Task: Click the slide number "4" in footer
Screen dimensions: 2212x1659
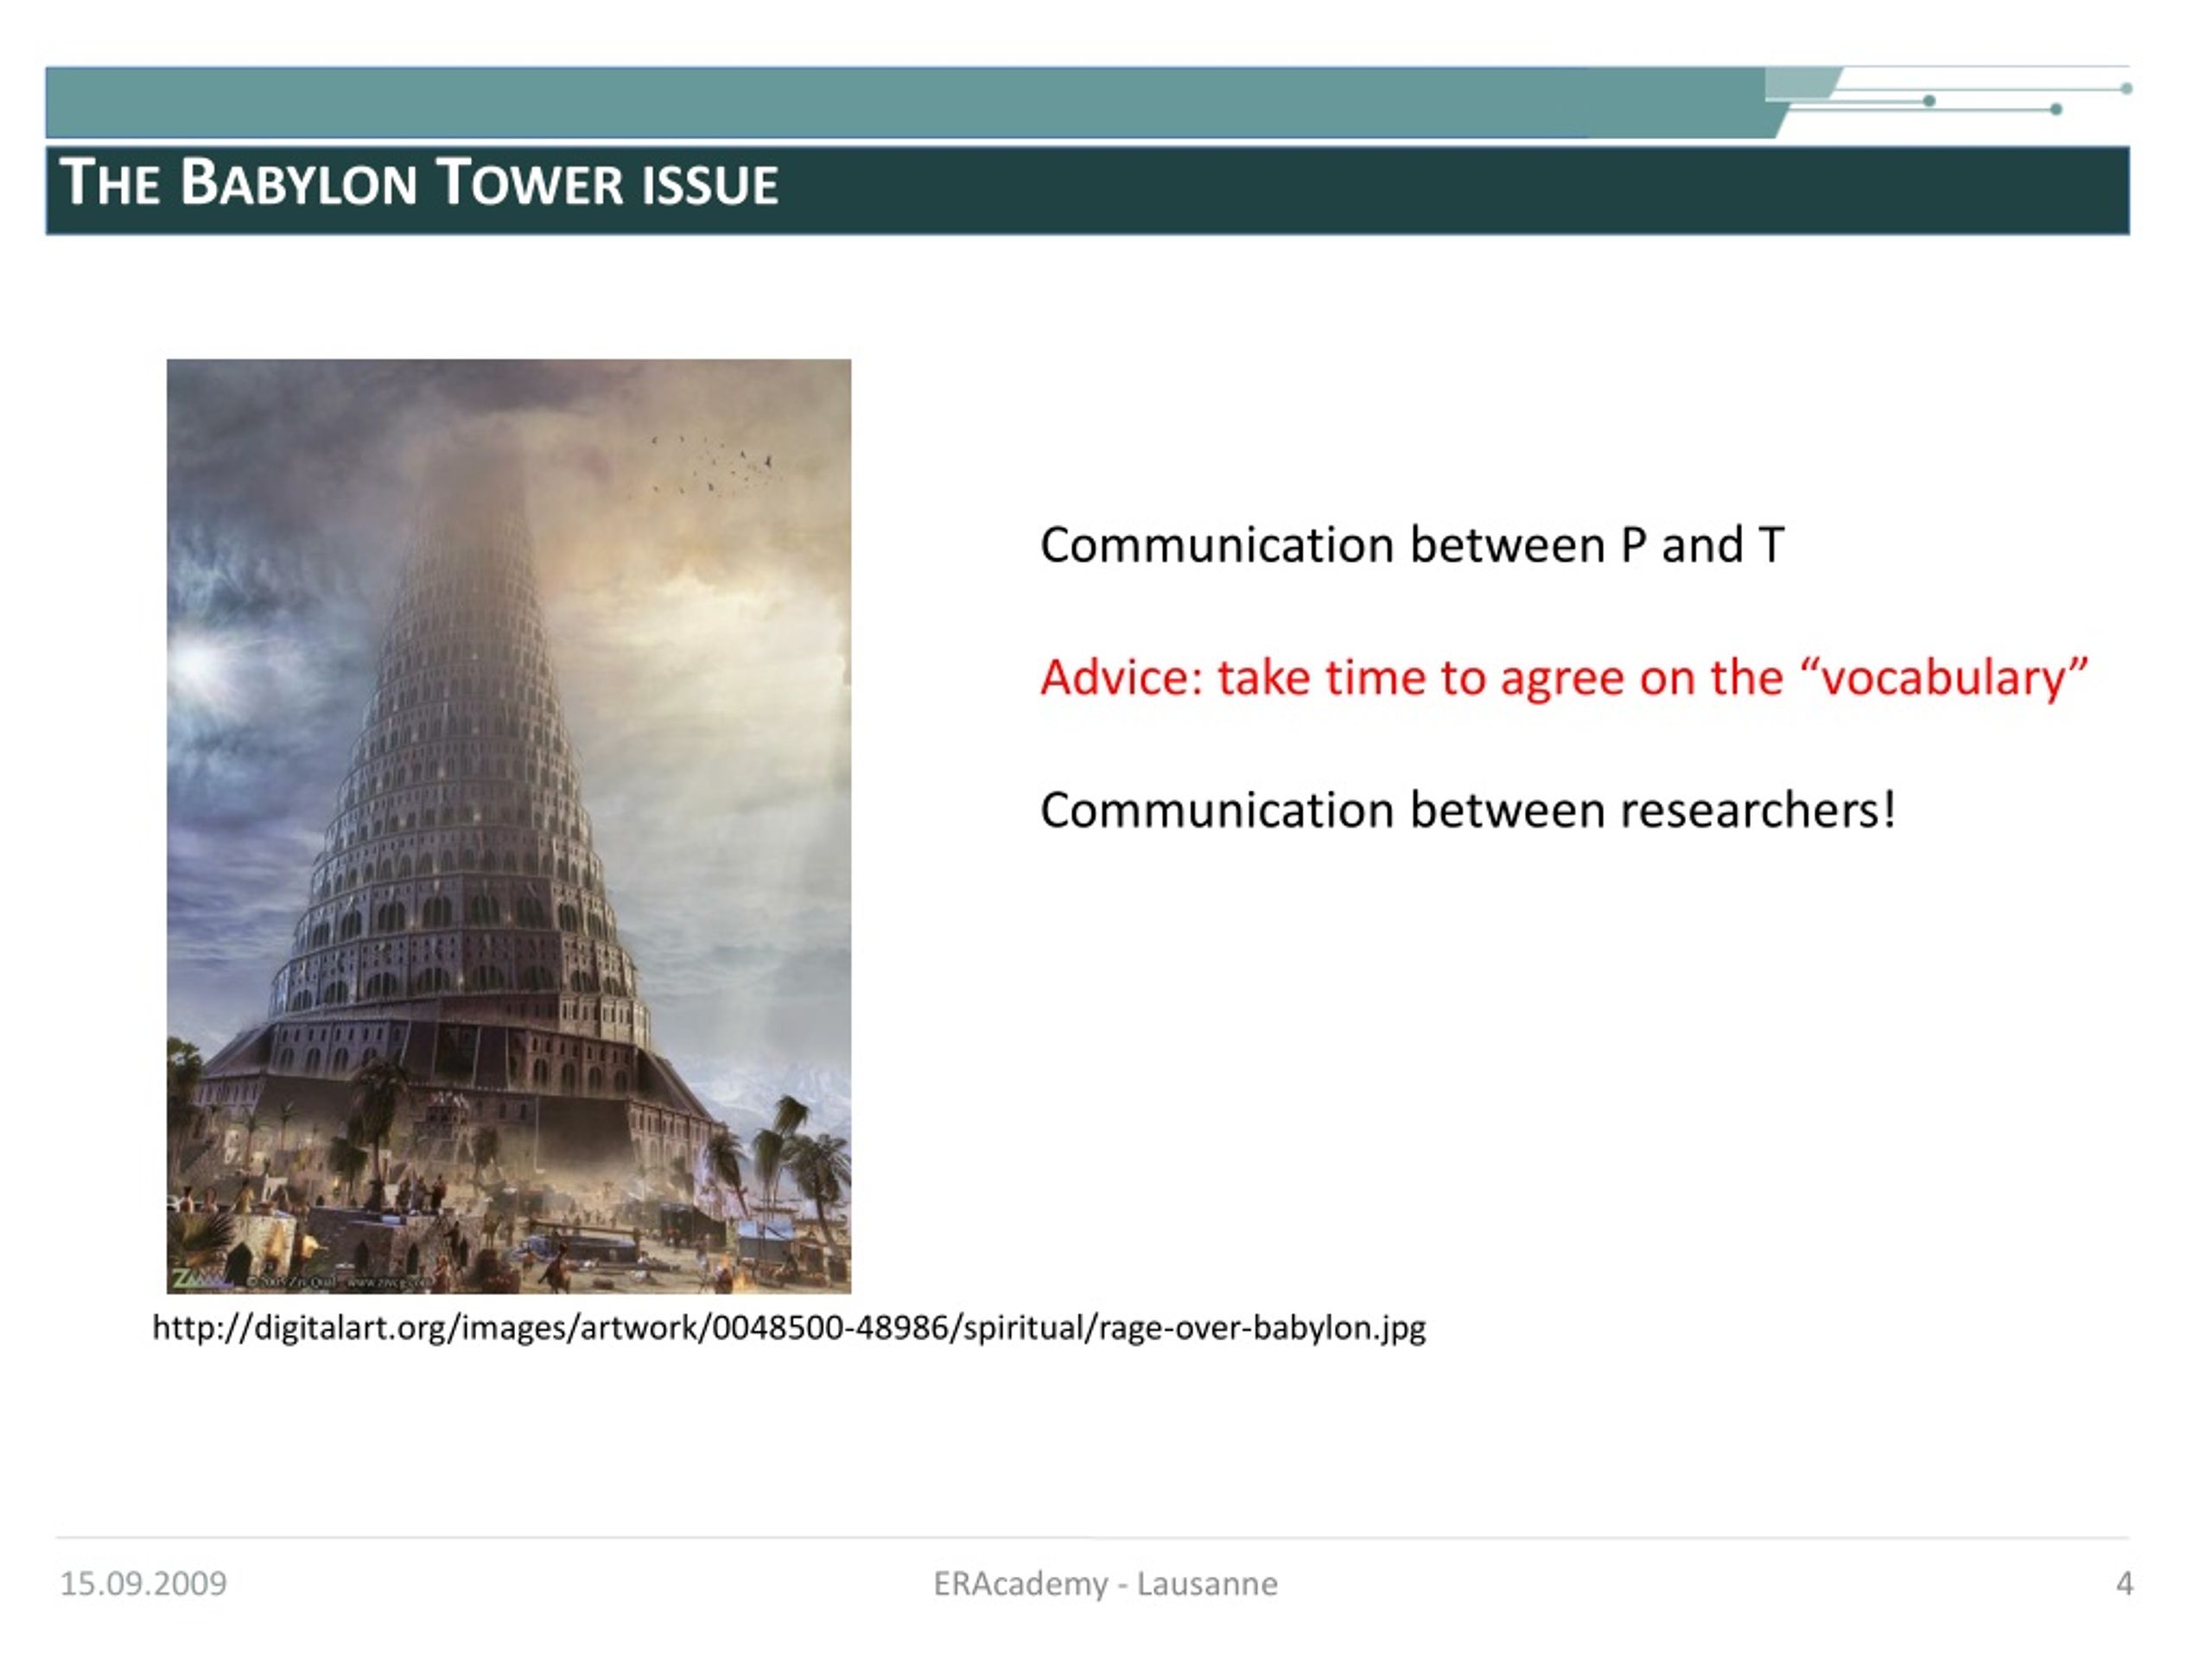Action: [x=2124, y=1584]
